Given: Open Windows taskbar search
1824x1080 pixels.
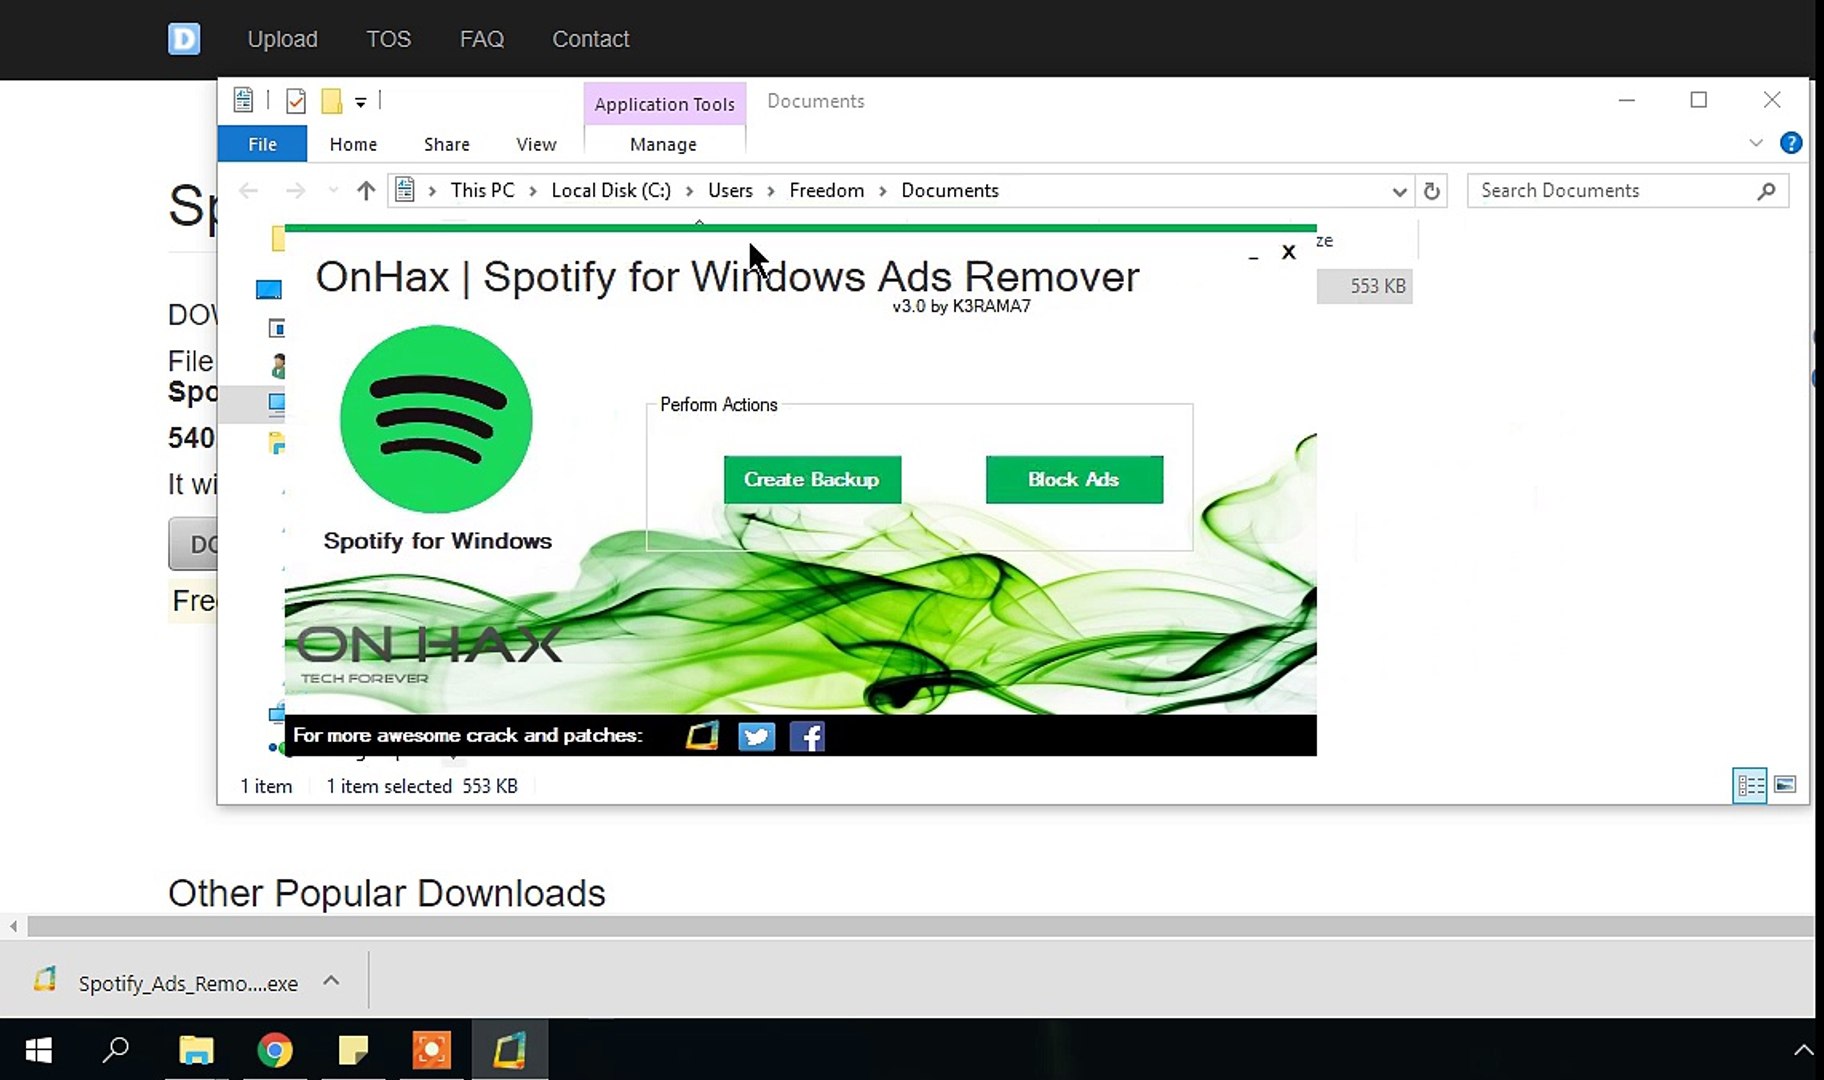Looking at the screenshot, I should [116, 1050].
